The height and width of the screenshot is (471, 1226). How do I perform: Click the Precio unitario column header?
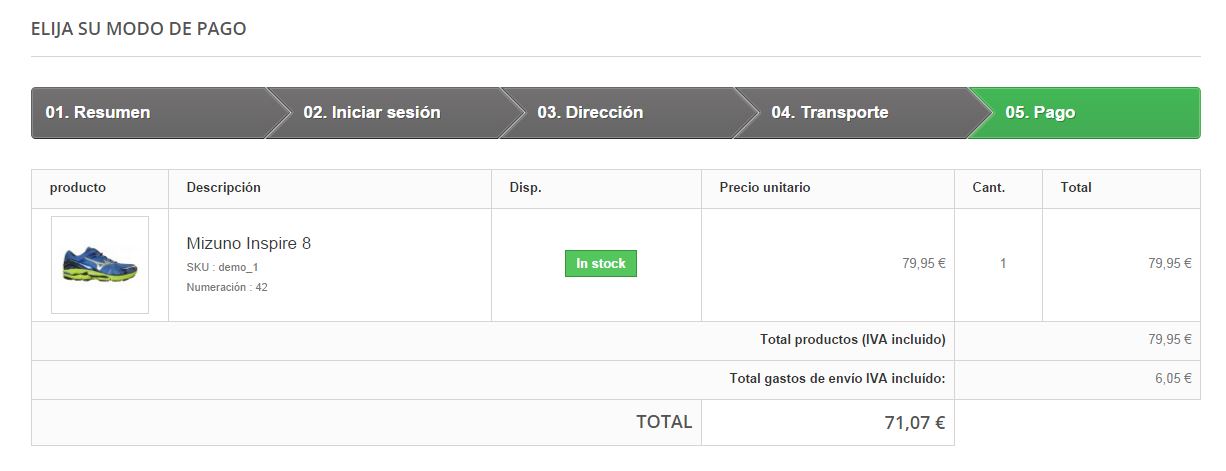coord(765,188)
